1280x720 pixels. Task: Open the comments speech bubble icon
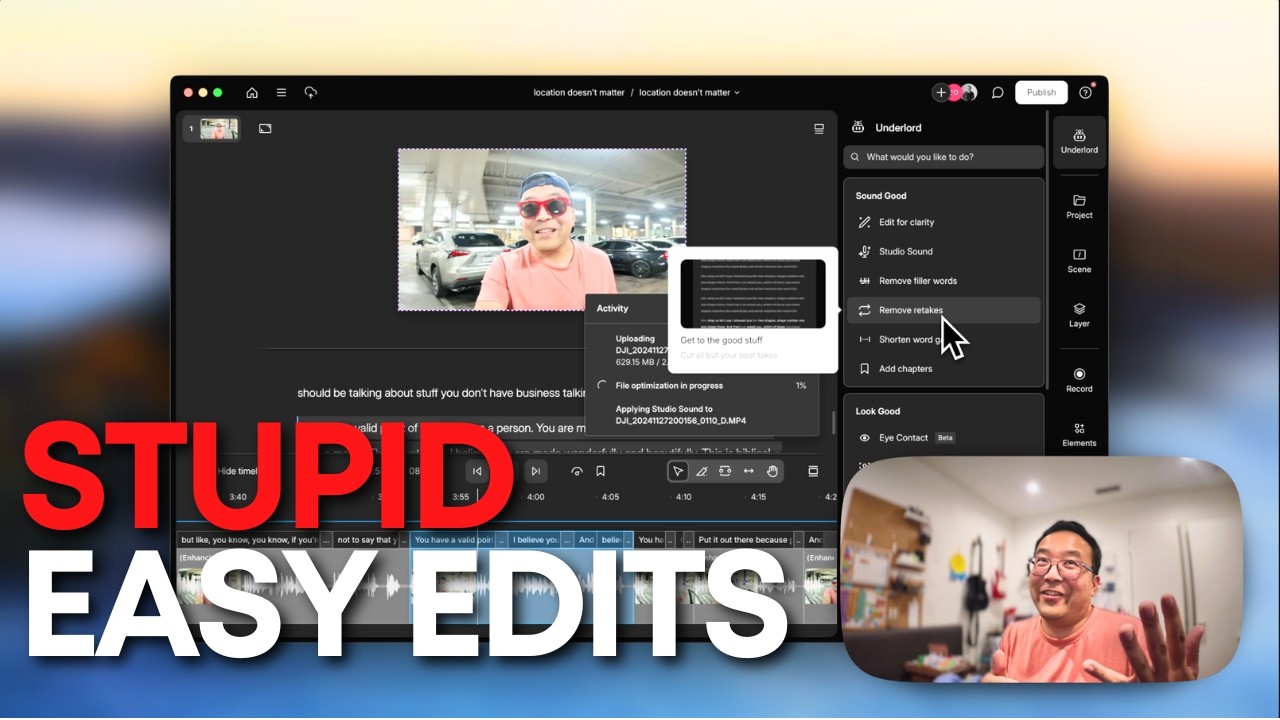coord(997,92)
